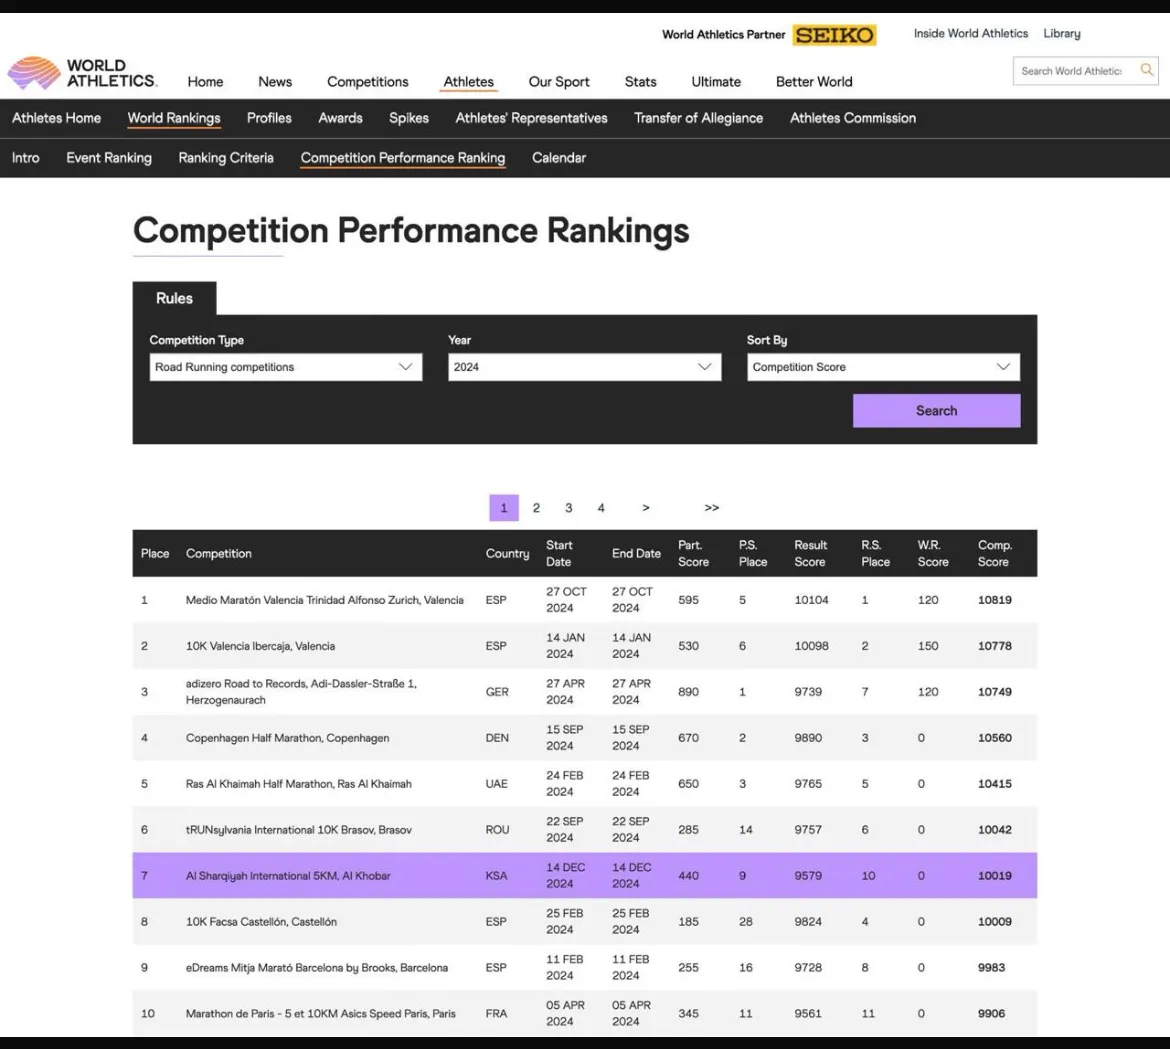Screen dimensions: 1170x1049
Task: Open the Profiles navigation link
Action: (269, 118)
